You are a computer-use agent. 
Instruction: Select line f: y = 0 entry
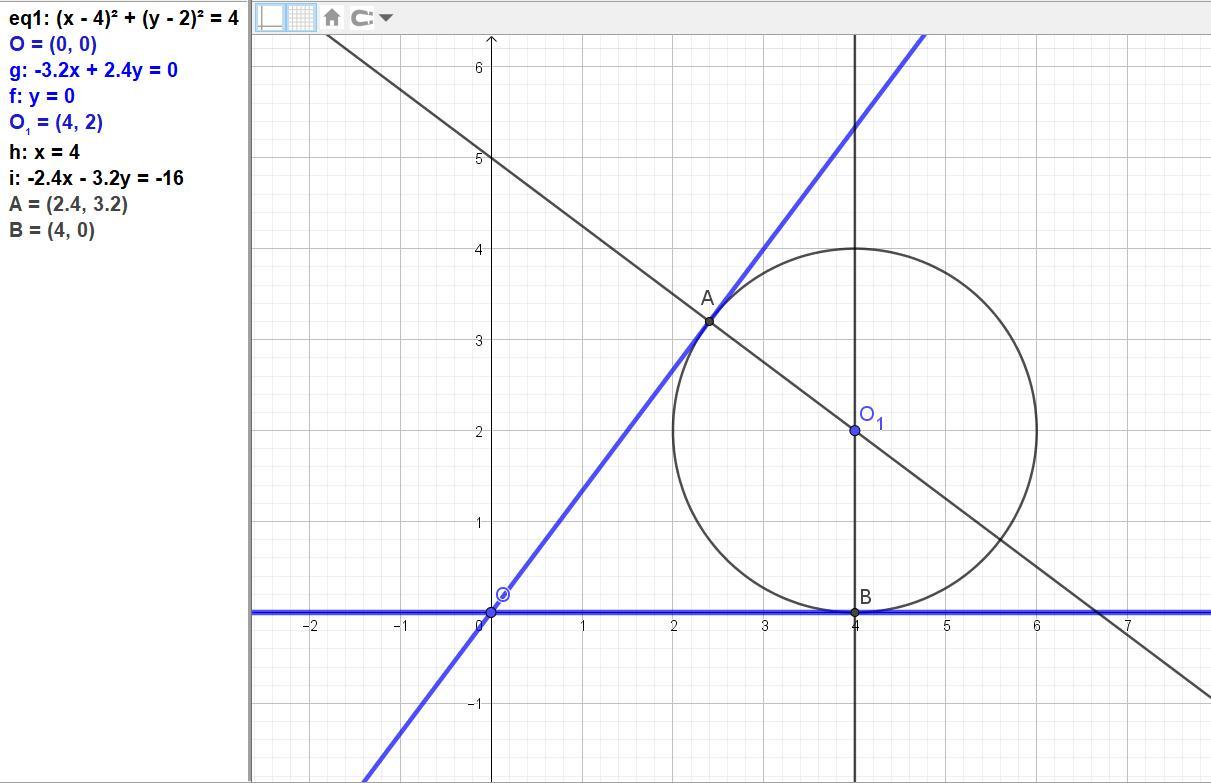pyautogui.click(x=42, y=96)
